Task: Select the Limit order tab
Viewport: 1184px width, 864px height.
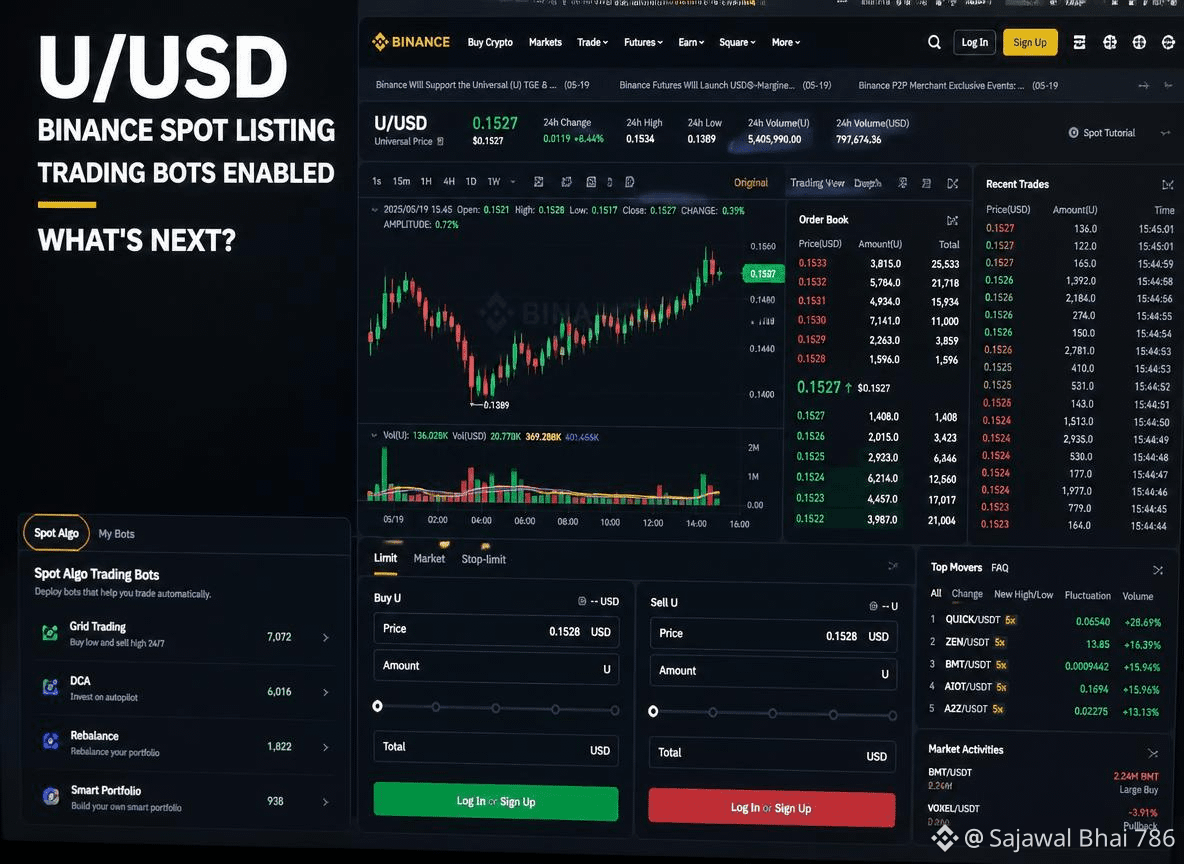Action: tap(385, 558)
